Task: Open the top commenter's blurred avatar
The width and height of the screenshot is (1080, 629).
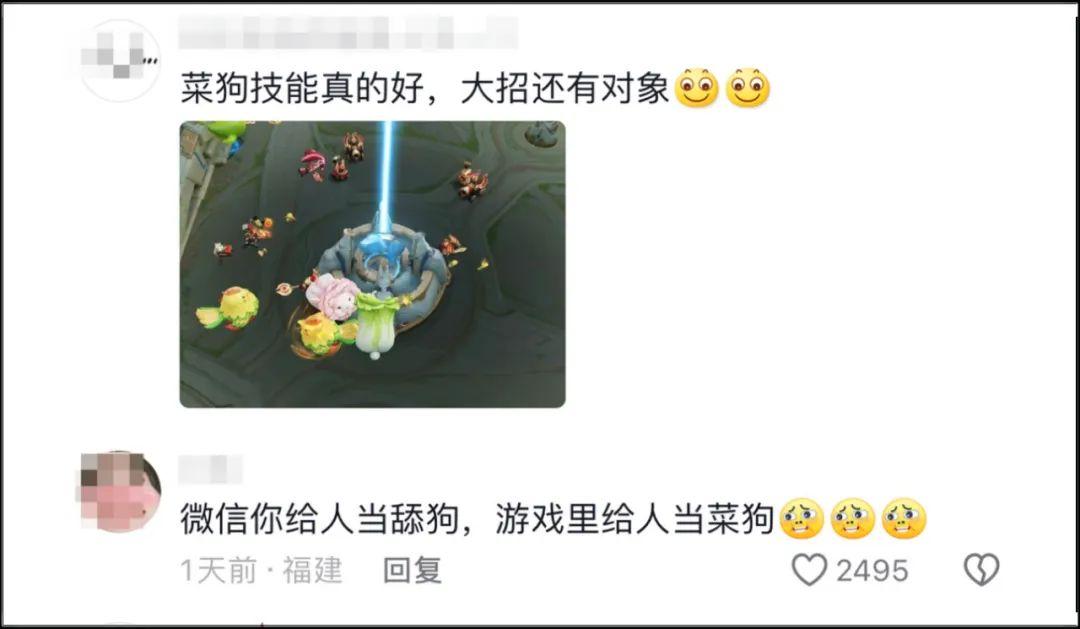Action: tap(120, 61)
